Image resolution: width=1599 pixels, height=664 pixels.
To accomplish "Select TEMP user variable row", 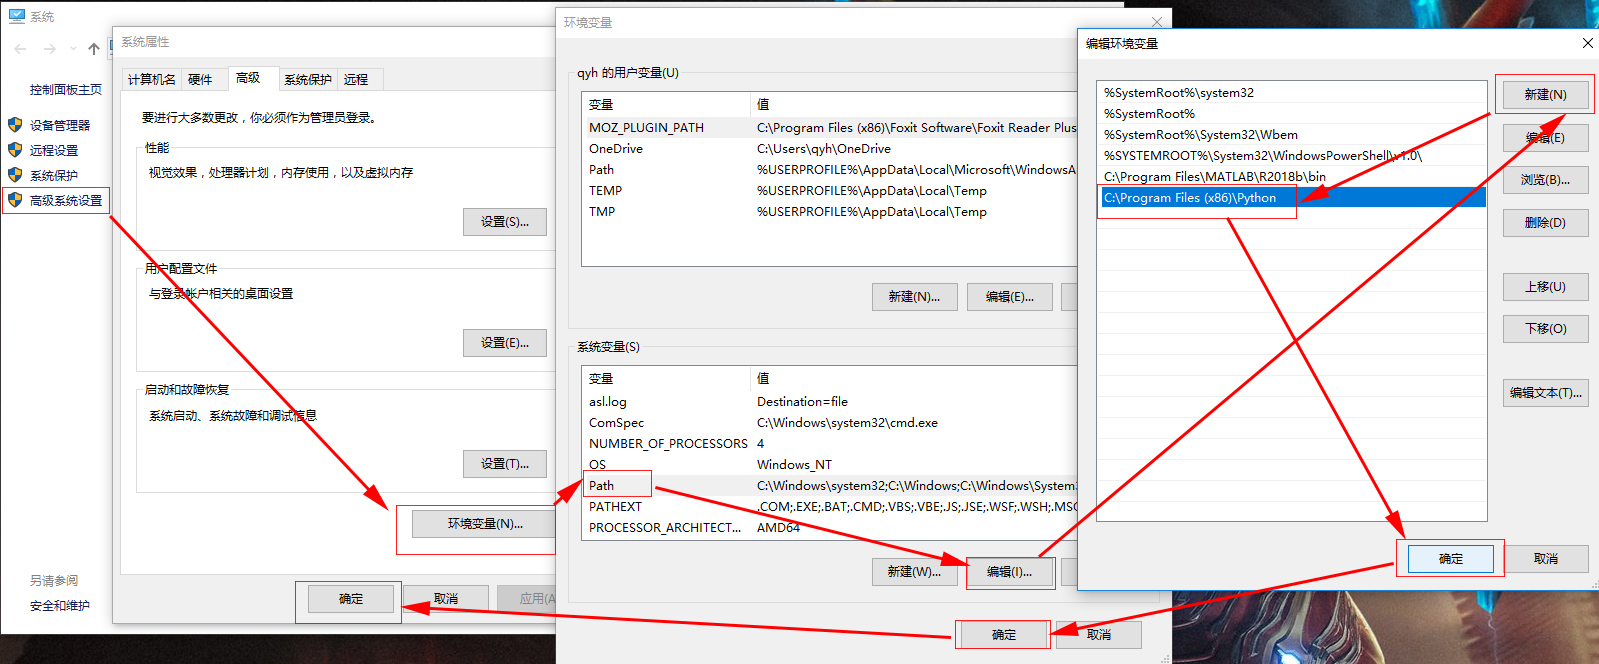I will click(x=829, y=190).
